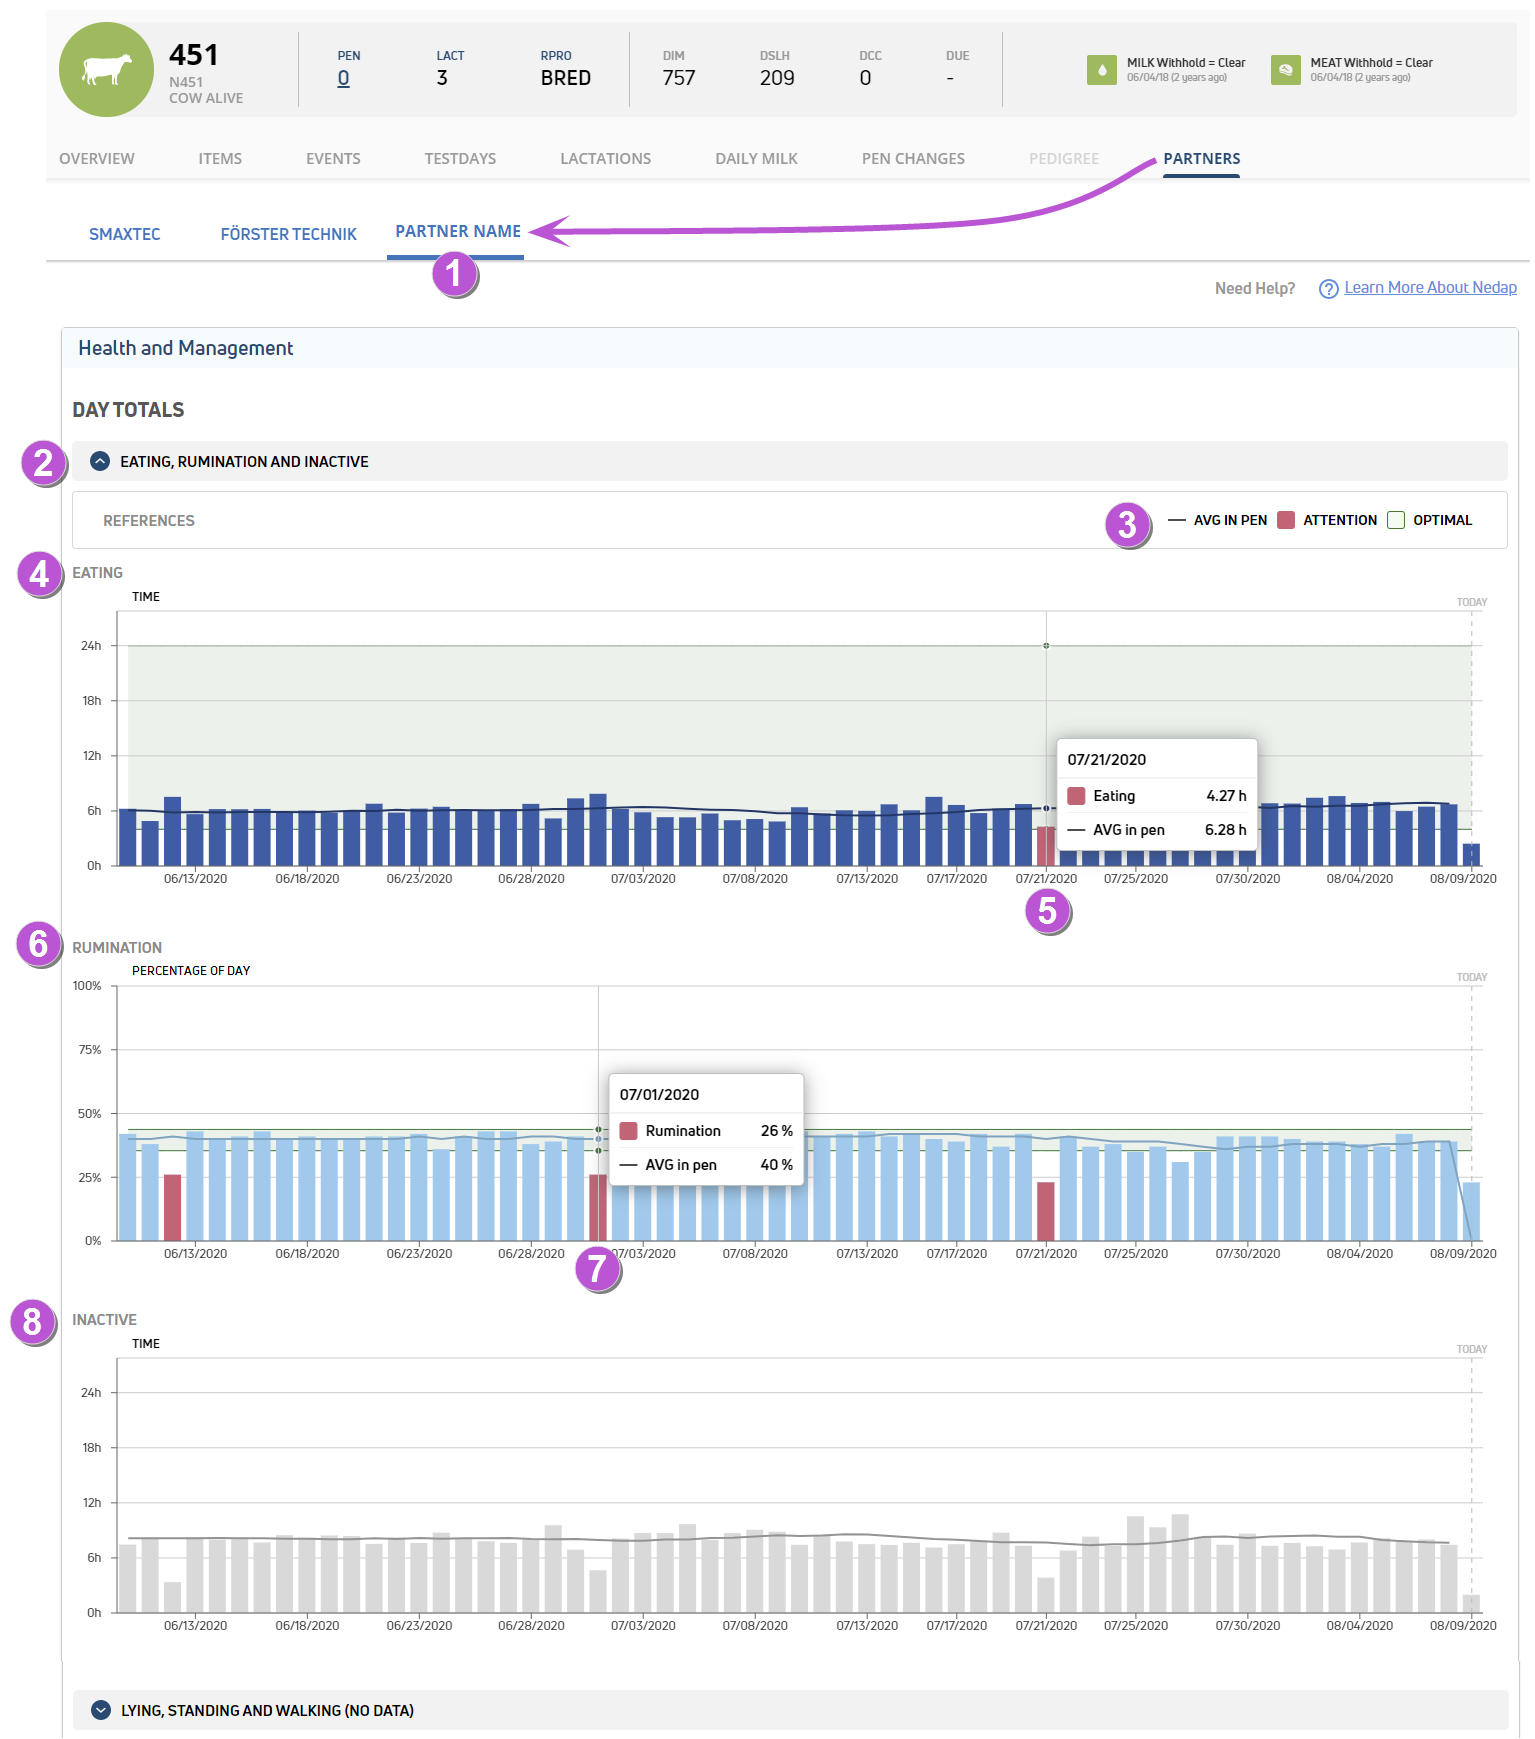The height and width of the screenshot is (1739, 1535).
Task: Click the Milk Withhold drop icon
Action: coord(1101,70)
